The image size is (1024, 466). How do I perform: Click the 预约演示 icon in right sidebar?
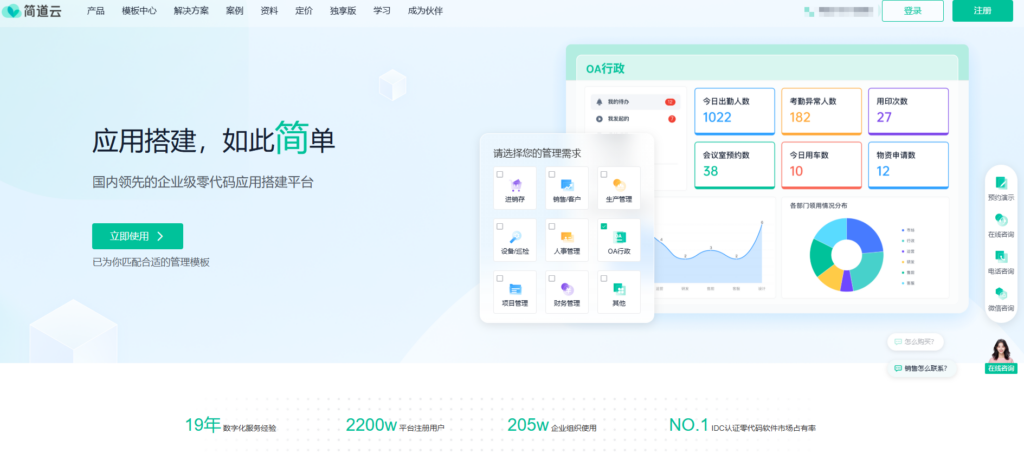(1000, 183)
